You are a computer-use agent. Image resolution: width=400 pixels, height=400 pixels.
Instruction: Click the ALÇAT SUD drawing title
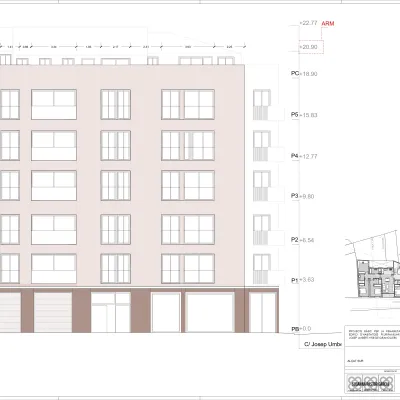355,361
